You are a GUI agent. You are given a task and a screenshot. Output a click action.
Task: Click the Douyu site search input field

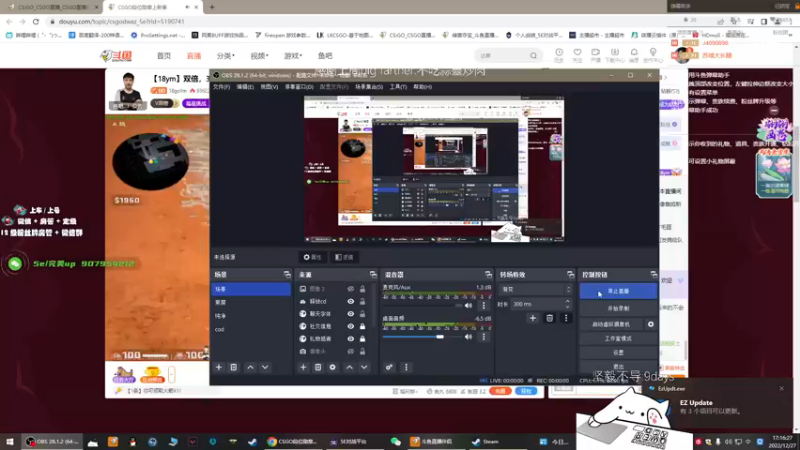coord(503,56)
